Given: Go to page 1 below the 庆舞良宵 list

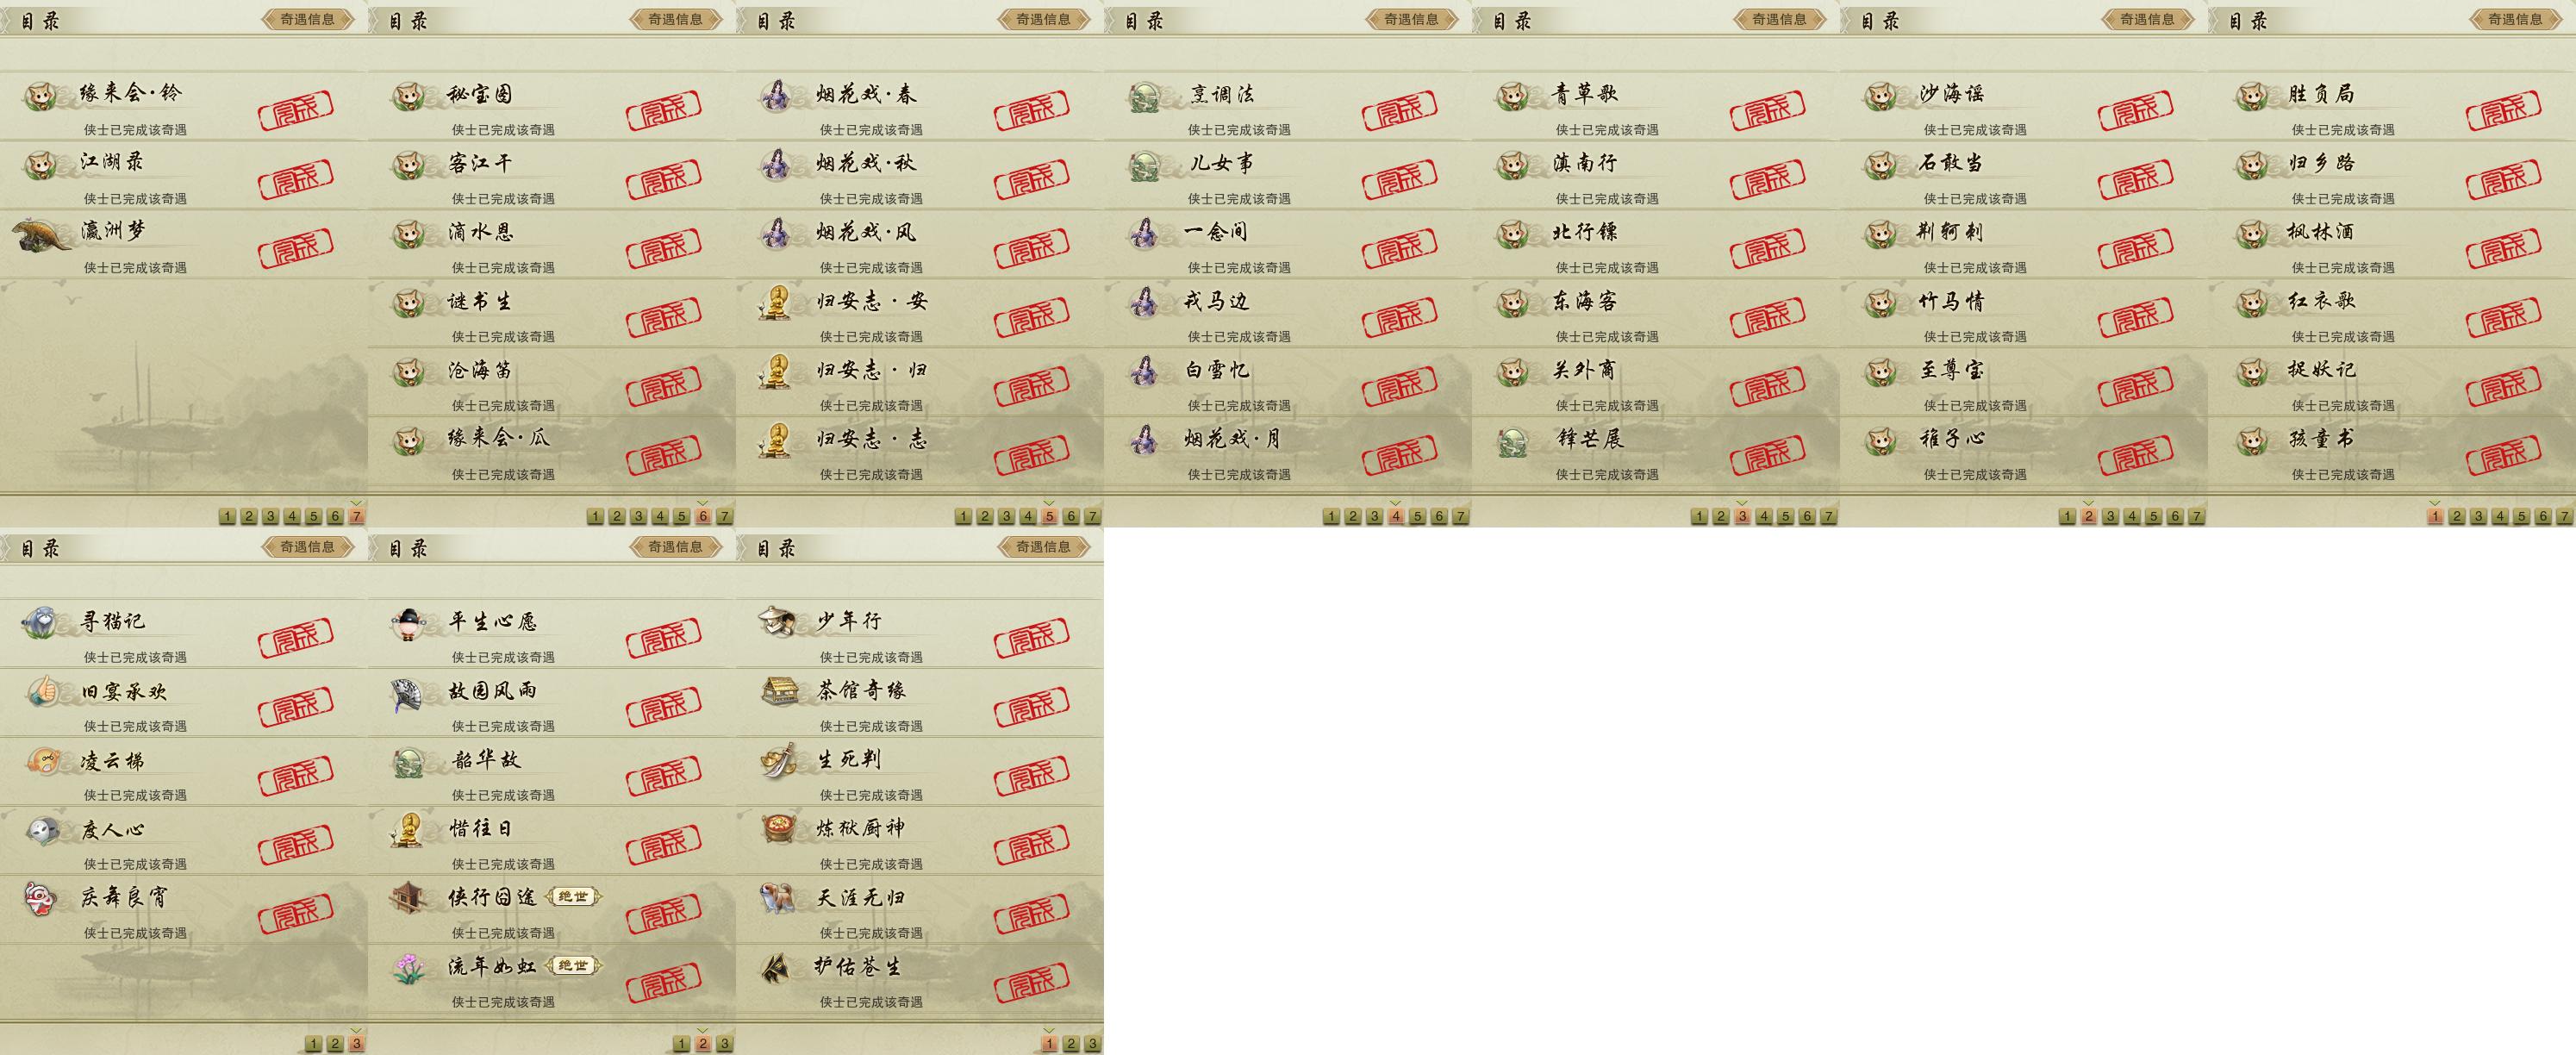Looking at the screenshot, I should click(313, 1044).
